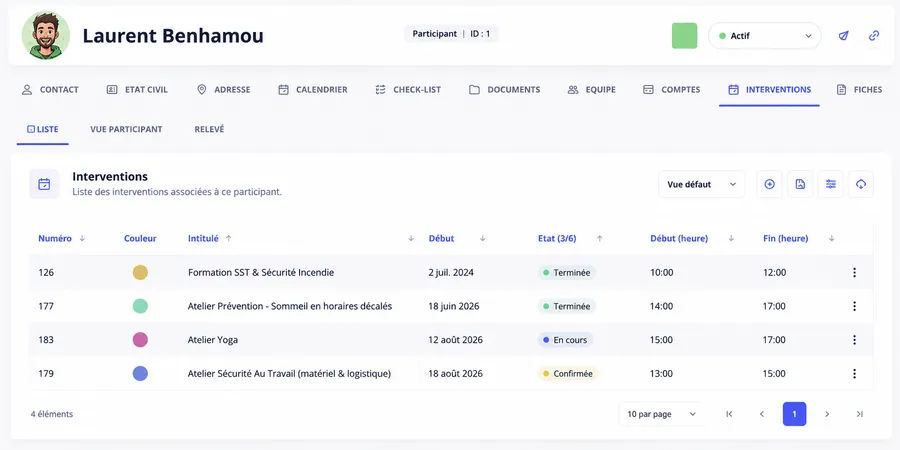Viewport: 900px width, 450px height.
Task: Click the up arrow next to Intitulé
Action: pyautogui.click(x=228, y=238)
